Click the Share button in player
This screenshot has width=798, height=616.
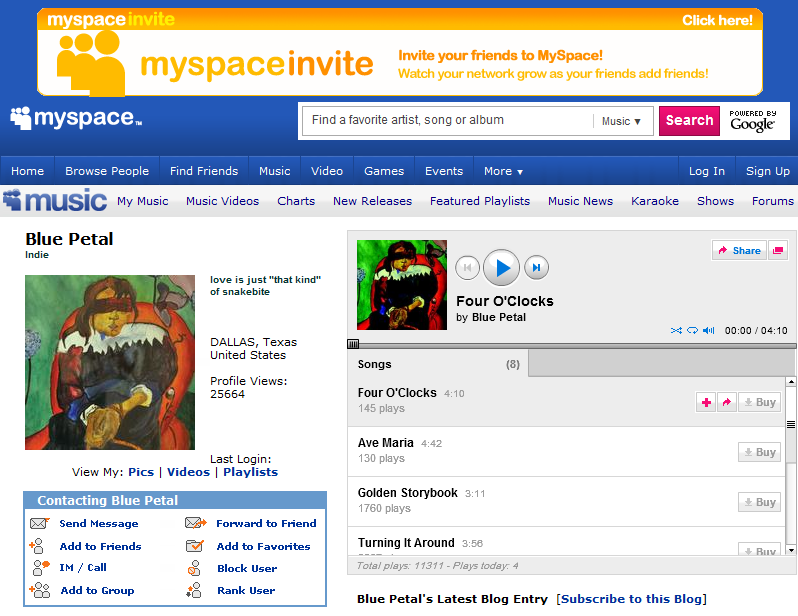[739, 250]
